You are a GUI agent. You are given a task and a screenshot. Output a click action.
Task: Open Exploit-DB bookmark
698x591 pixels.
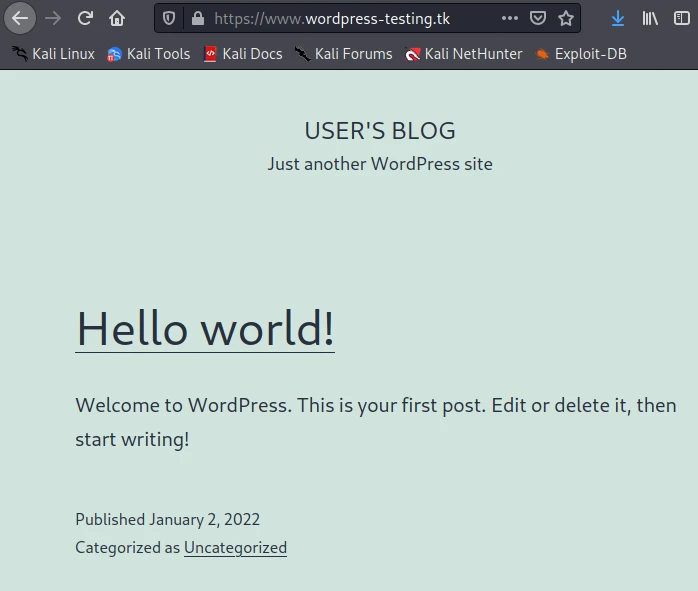pyautogui.click(x=580, y=54)
